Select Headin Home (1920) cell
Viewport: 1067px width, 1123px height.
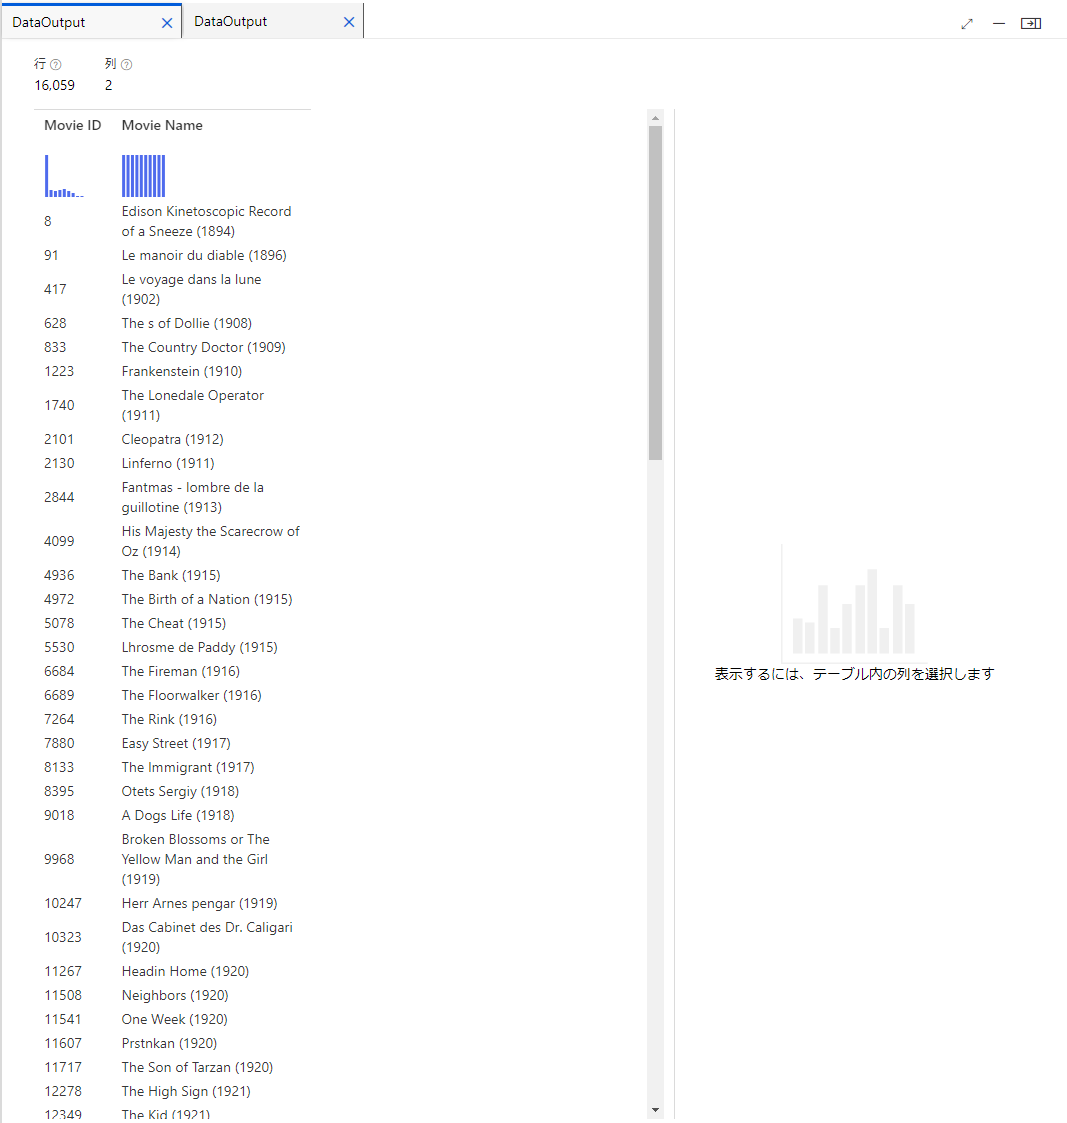[185, 971]
